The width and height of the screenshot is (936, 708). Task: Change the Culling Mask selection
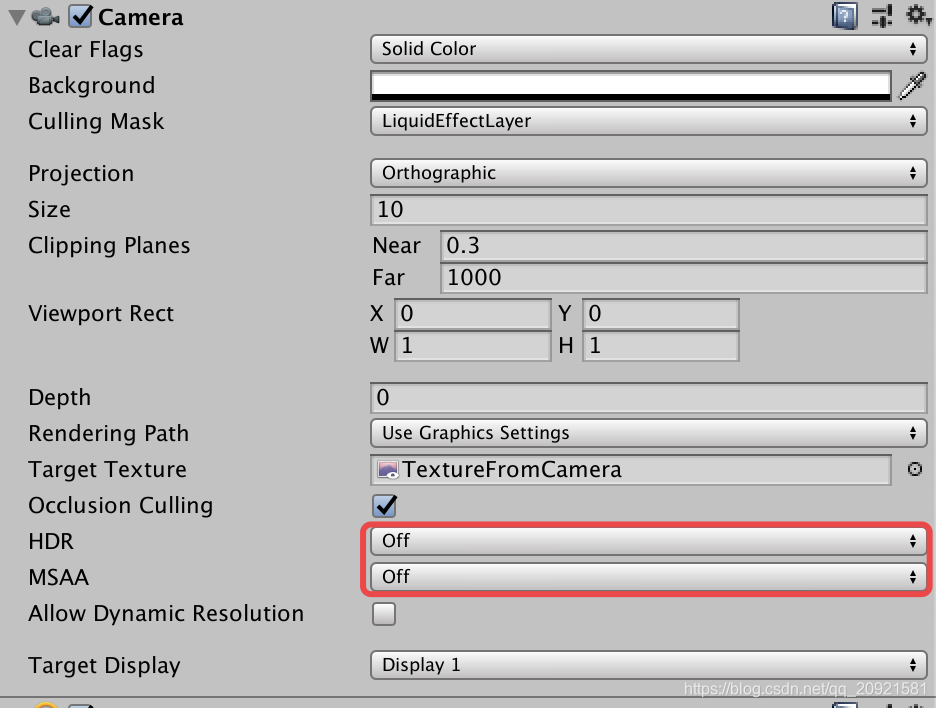(x=648, y=121)
